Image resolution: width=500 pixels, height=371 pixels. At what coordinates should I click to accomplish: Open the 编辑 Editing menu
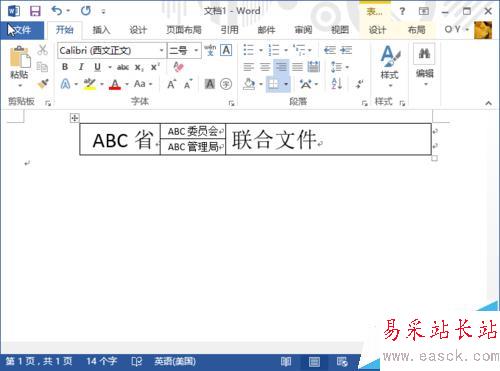click(x=424, y=65)
